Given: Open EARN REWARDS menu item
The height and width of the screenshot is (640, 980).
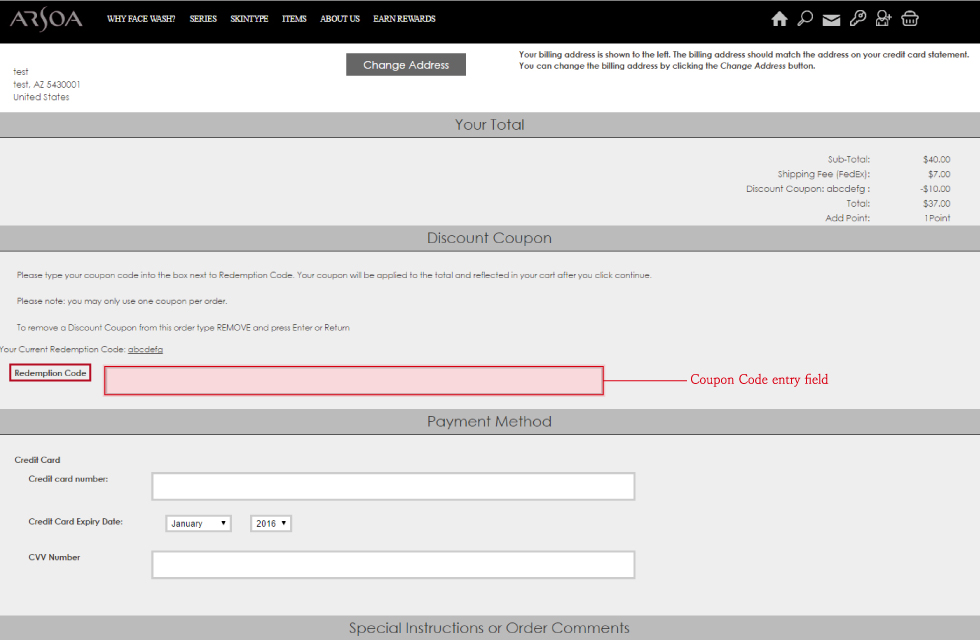Looking at the screenshot, I should pos(404,19).
